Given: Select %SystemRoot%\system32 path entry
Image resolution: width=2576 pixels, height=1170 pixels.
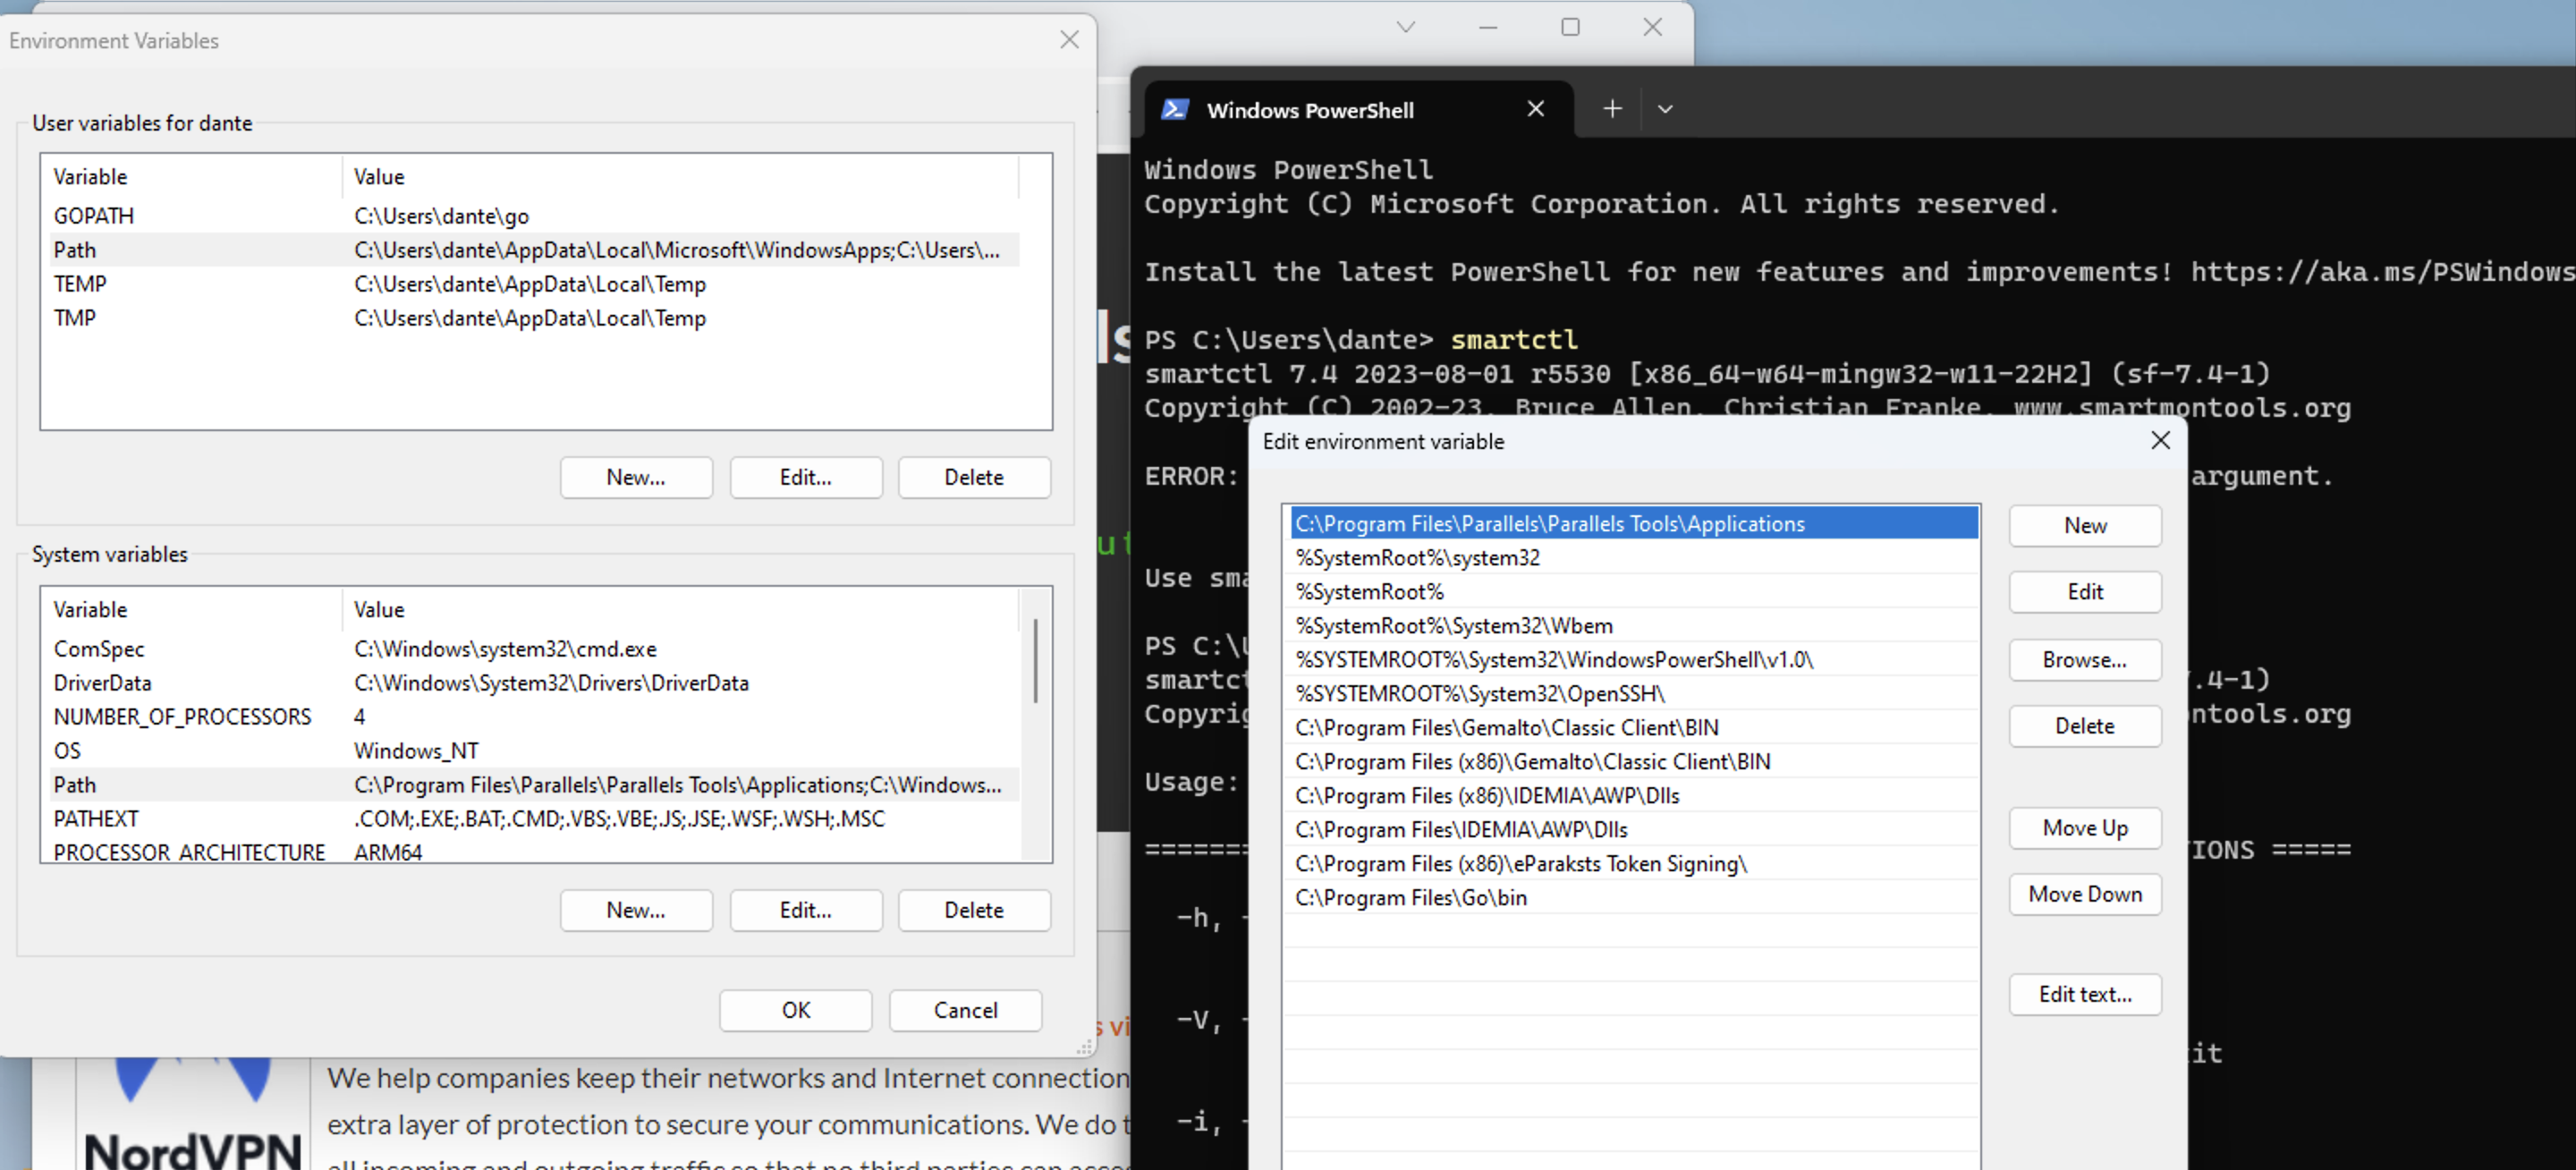Looking at the screenshot, I should tap(1633, 557).
